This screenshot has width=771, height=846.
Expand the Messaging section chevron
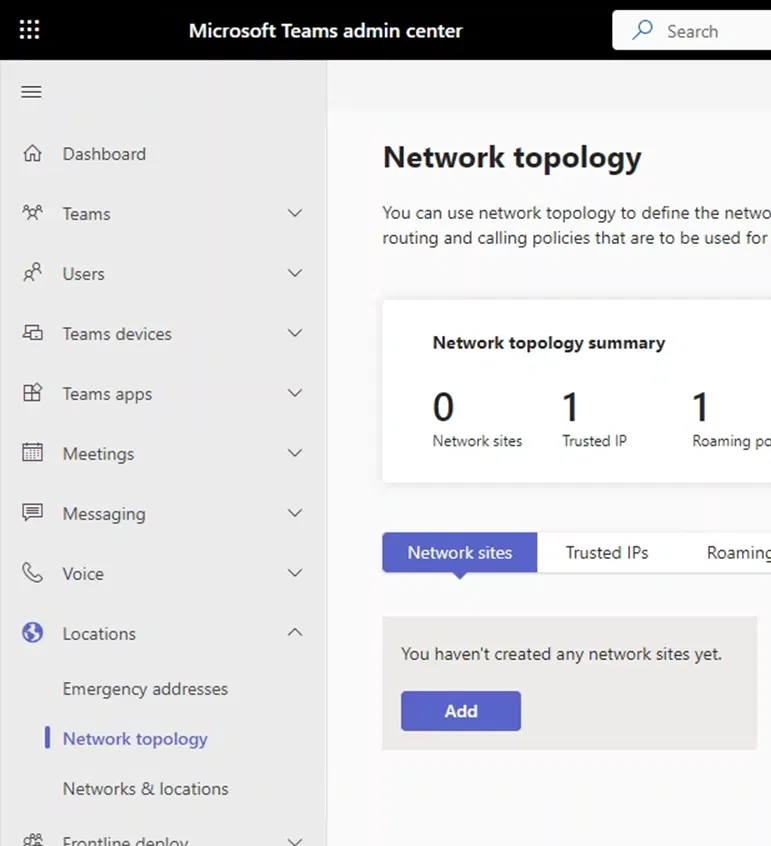pyautogui.click(x=295, y=513)
